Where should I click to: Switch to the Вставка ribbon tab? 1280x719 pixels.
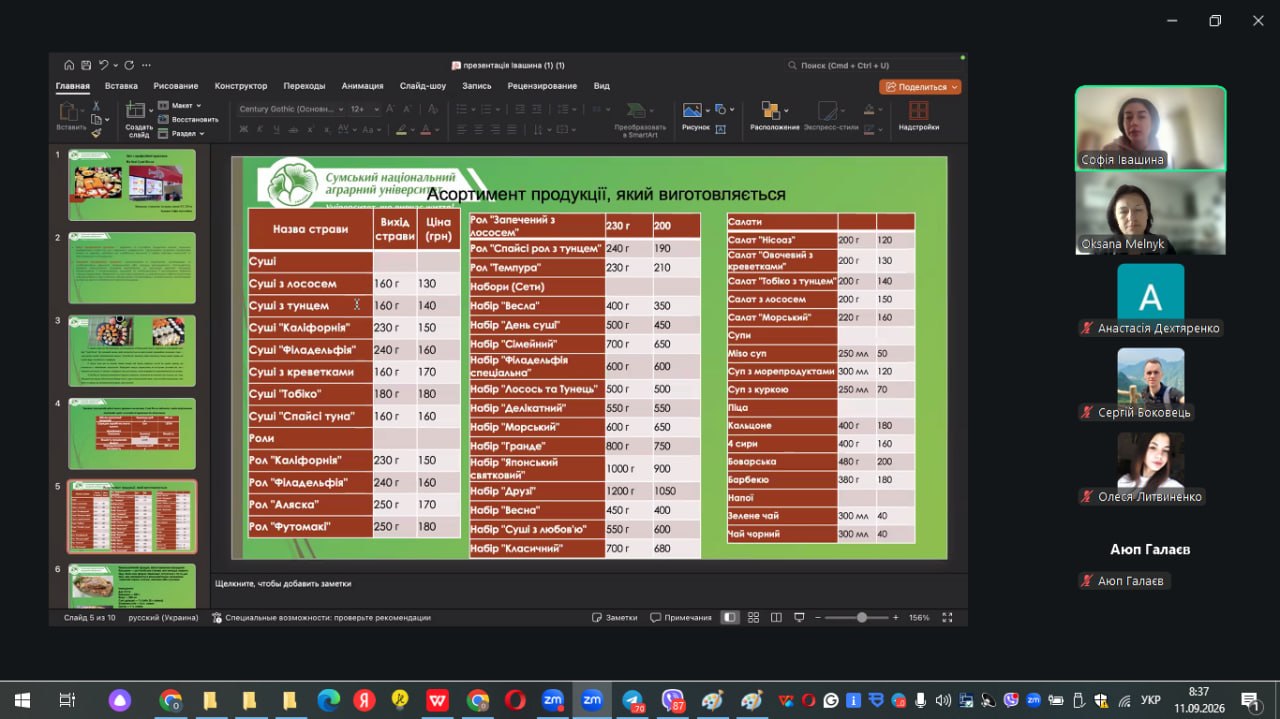tap(121, 86)
